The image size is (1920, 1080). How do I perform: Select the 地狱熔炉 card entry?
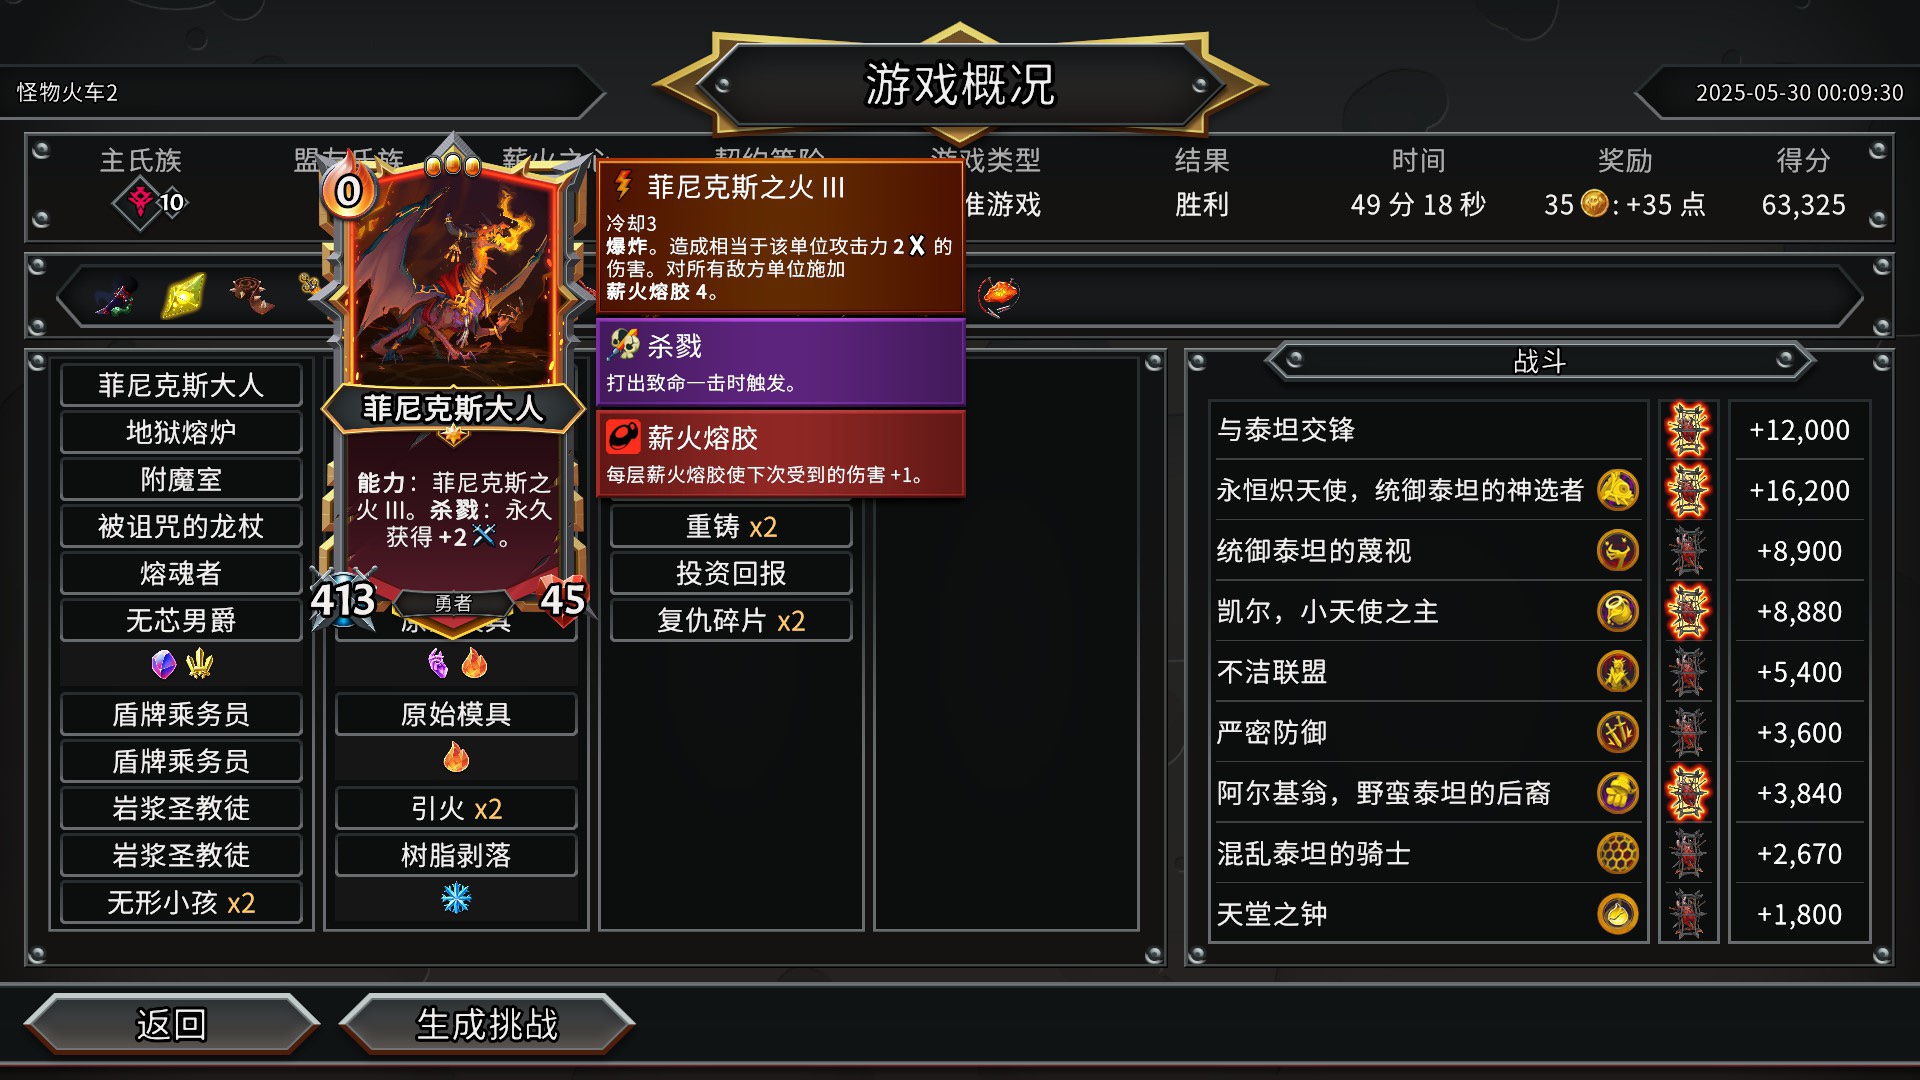(x=181, y=432)
